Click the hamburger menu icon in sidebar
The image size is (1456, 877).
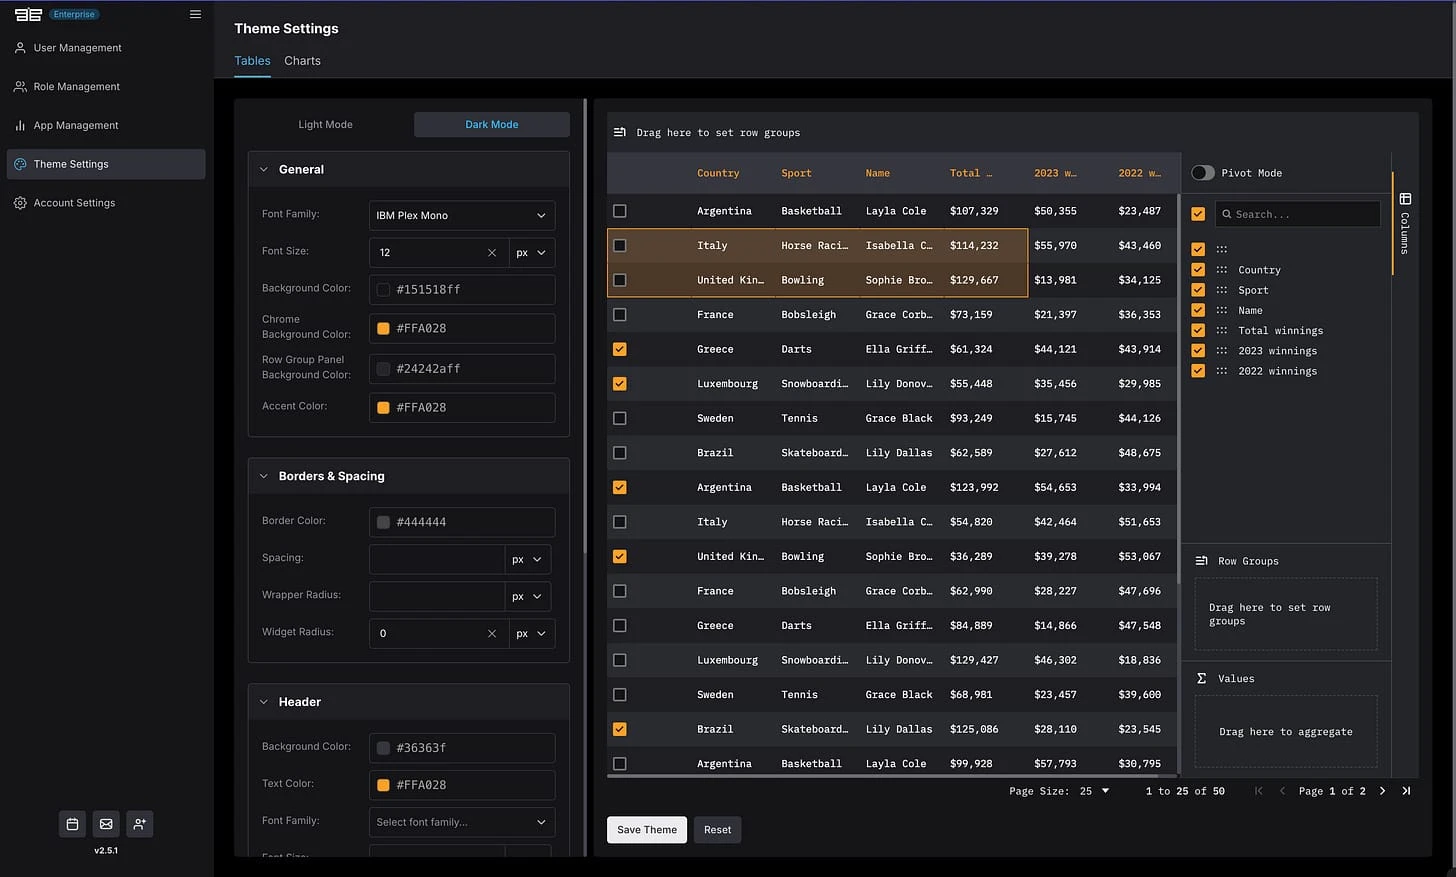coord(195,14)
